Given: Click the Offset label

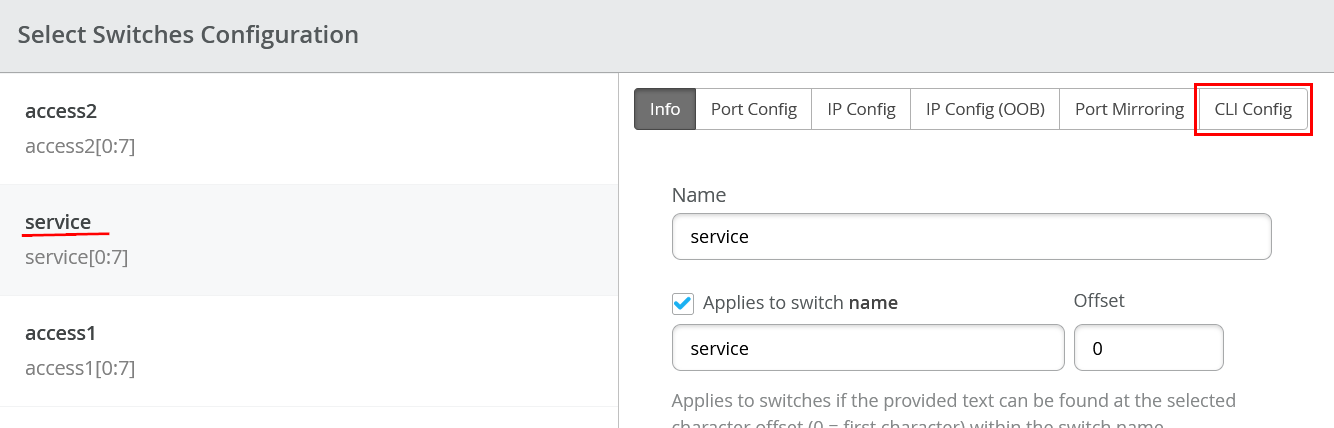Looking at the screenshot, I should [1099, 300].
